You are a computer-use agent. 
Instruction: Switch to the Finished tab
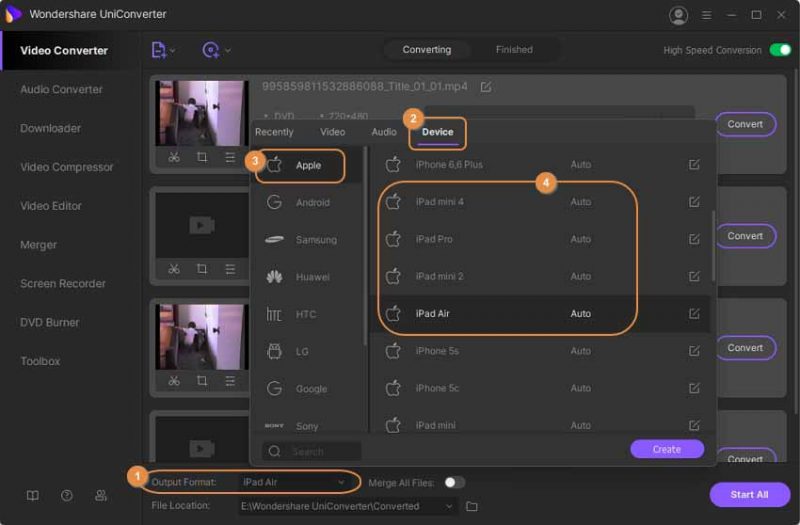click(x=514, y=49)
